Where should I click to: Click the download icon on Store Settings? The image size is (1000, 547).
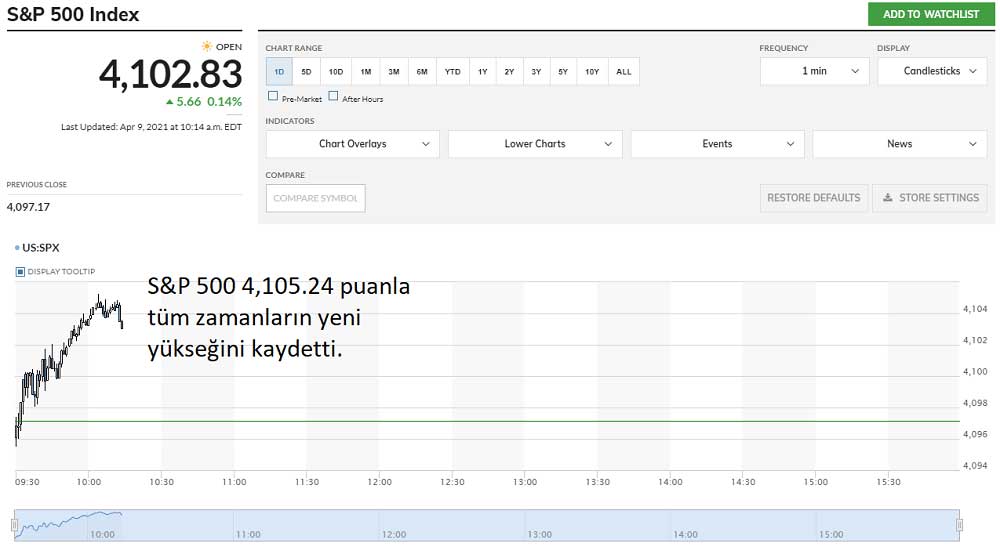point(888,198)
